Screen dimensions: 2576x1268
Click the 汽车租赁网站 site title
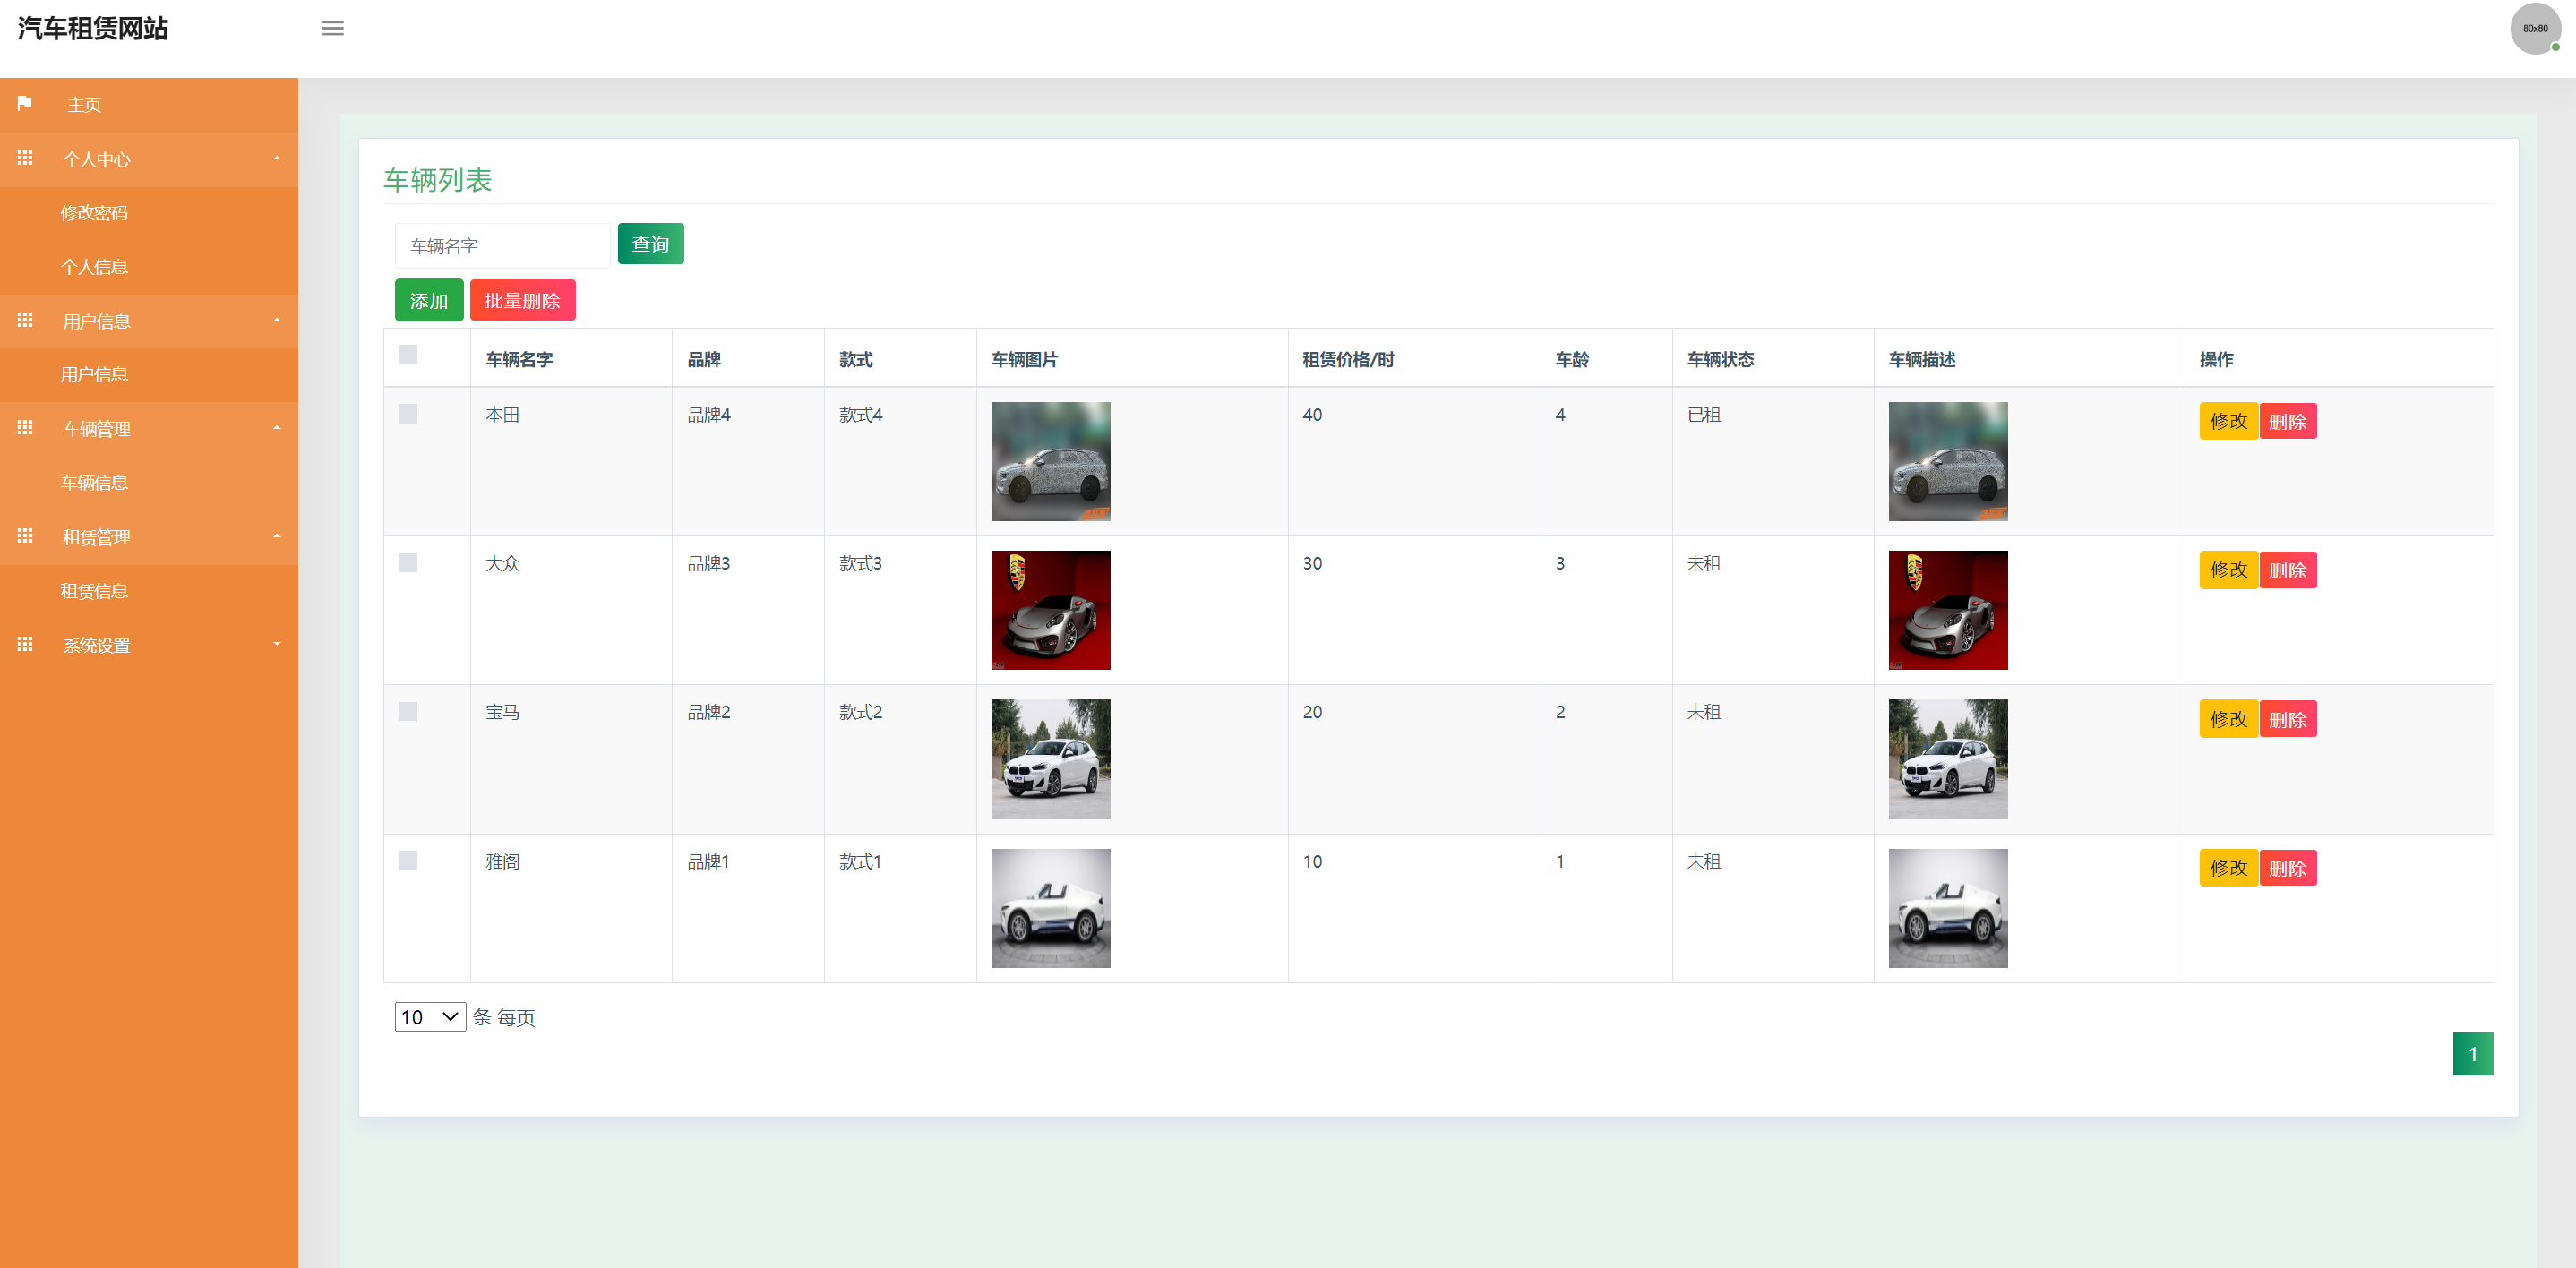coord(93,28)
